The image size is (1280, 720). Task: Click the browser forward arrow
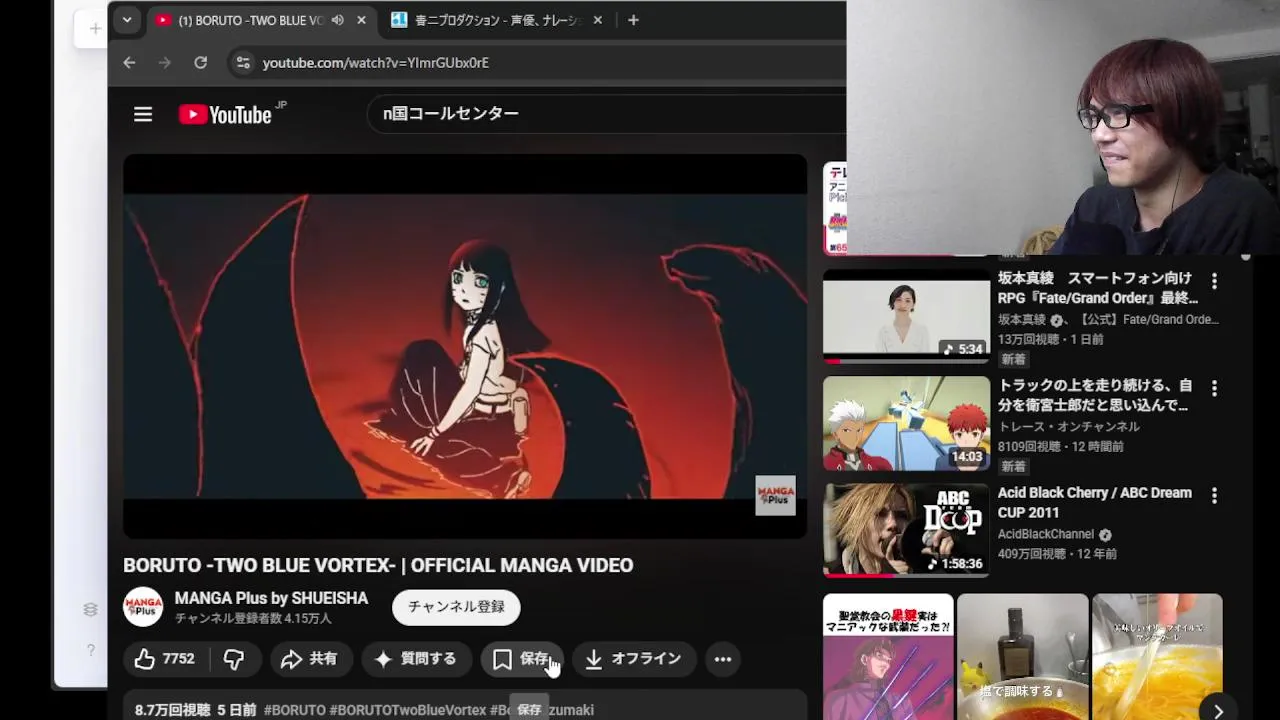coord(165,62)
